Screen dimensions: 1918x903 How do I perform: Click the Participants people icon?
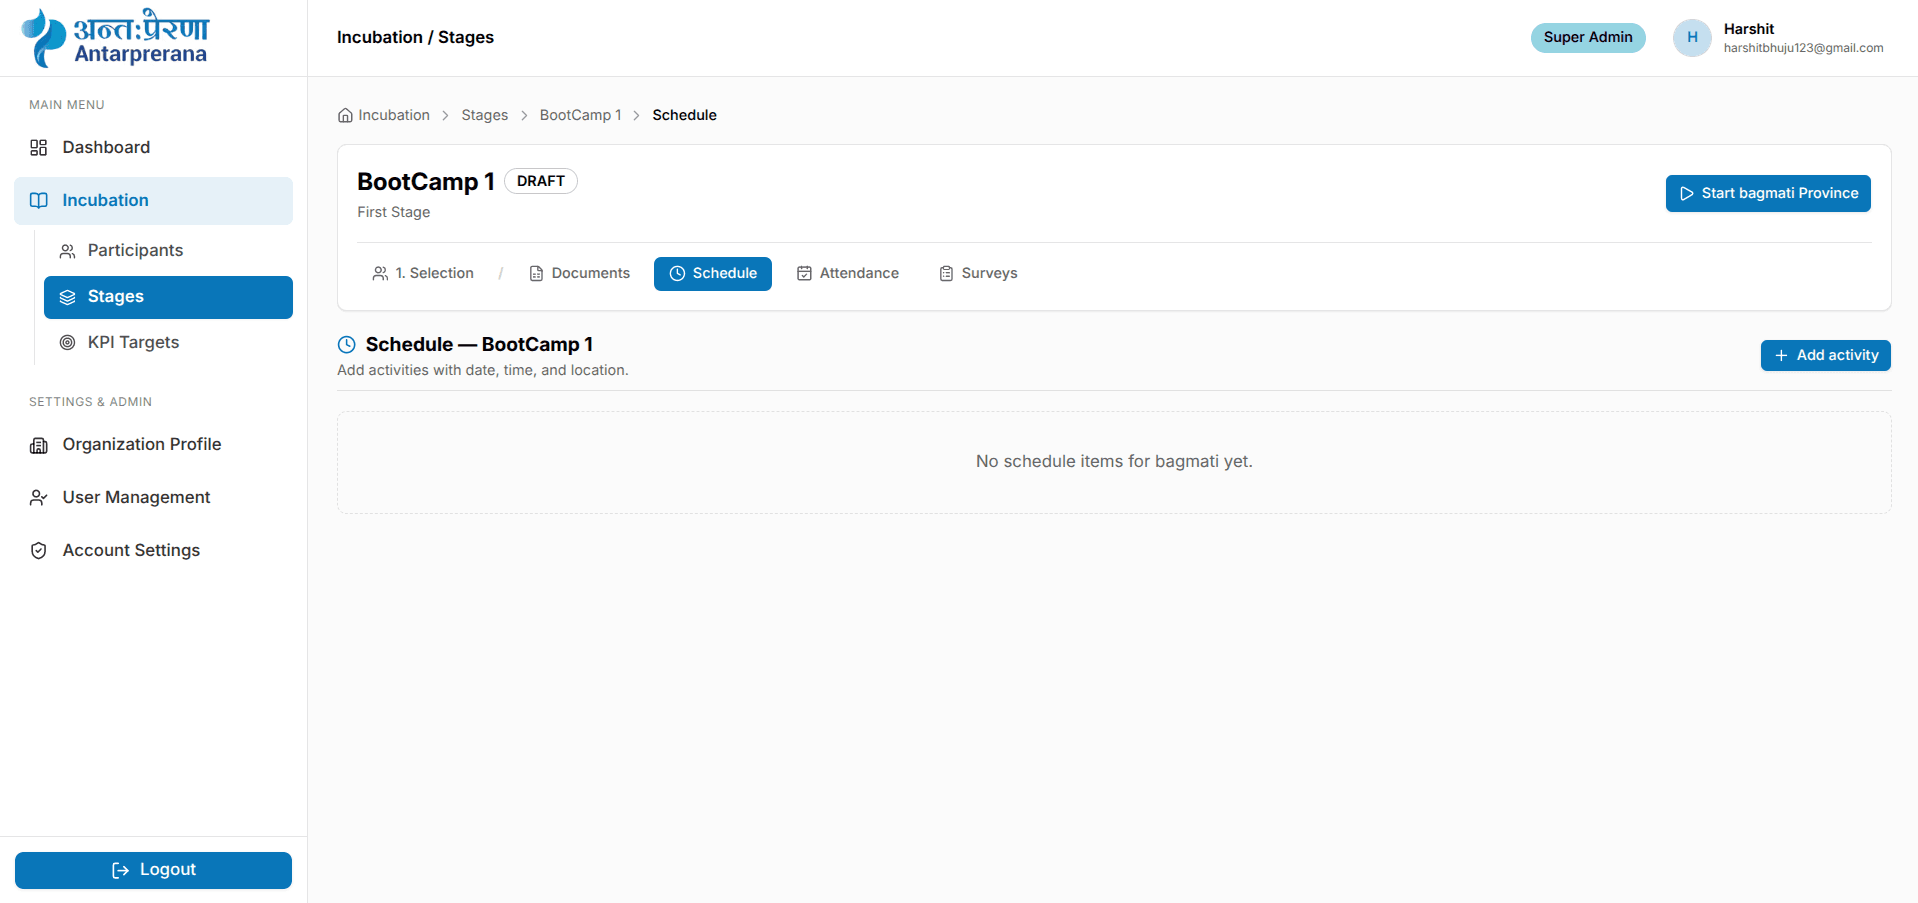pos(67,251)
